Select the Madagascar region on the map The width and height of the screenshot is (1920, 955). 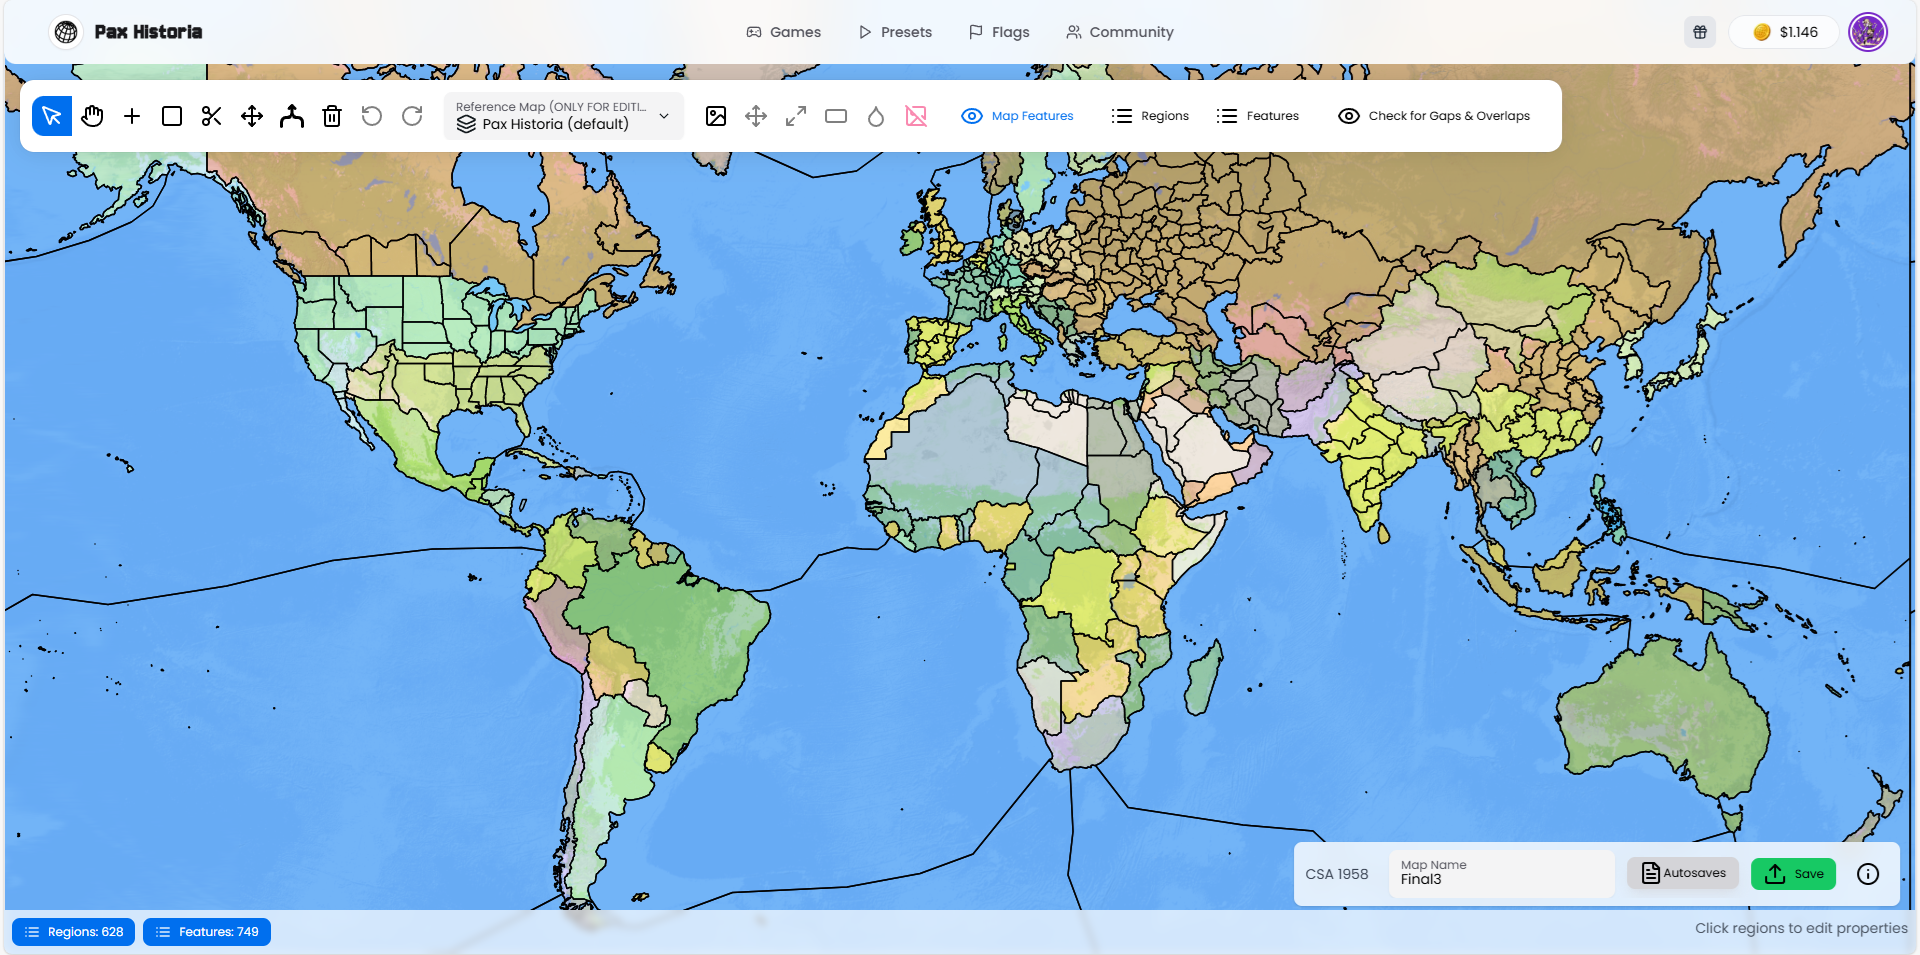(x=1204, y=678)
